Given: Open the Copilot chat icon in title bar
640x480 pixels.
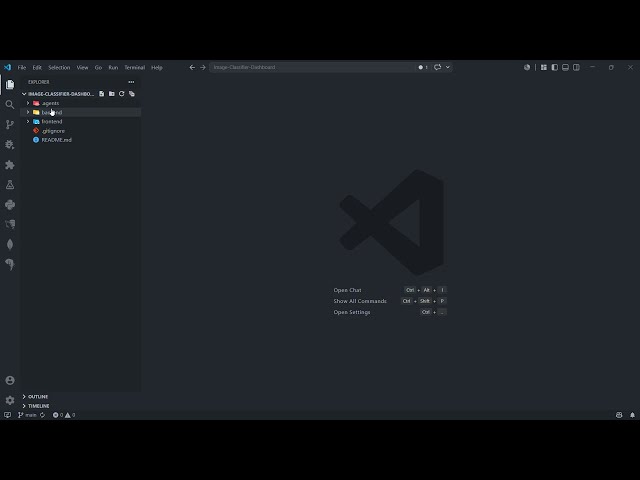Looking at the screenshot, I should [438, 67].
